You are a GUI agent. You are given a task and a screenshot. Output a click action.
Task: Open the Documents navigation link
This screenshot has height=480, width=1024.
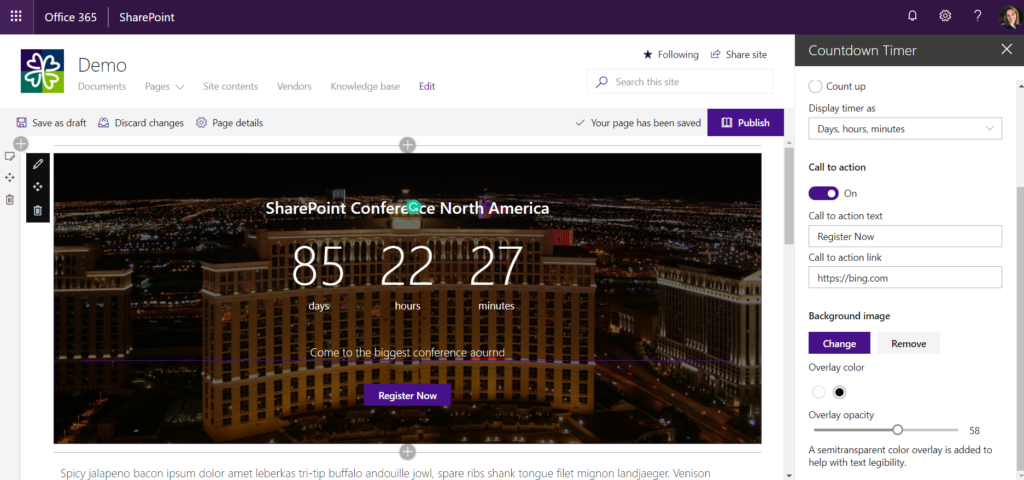(x=102, y=86)
